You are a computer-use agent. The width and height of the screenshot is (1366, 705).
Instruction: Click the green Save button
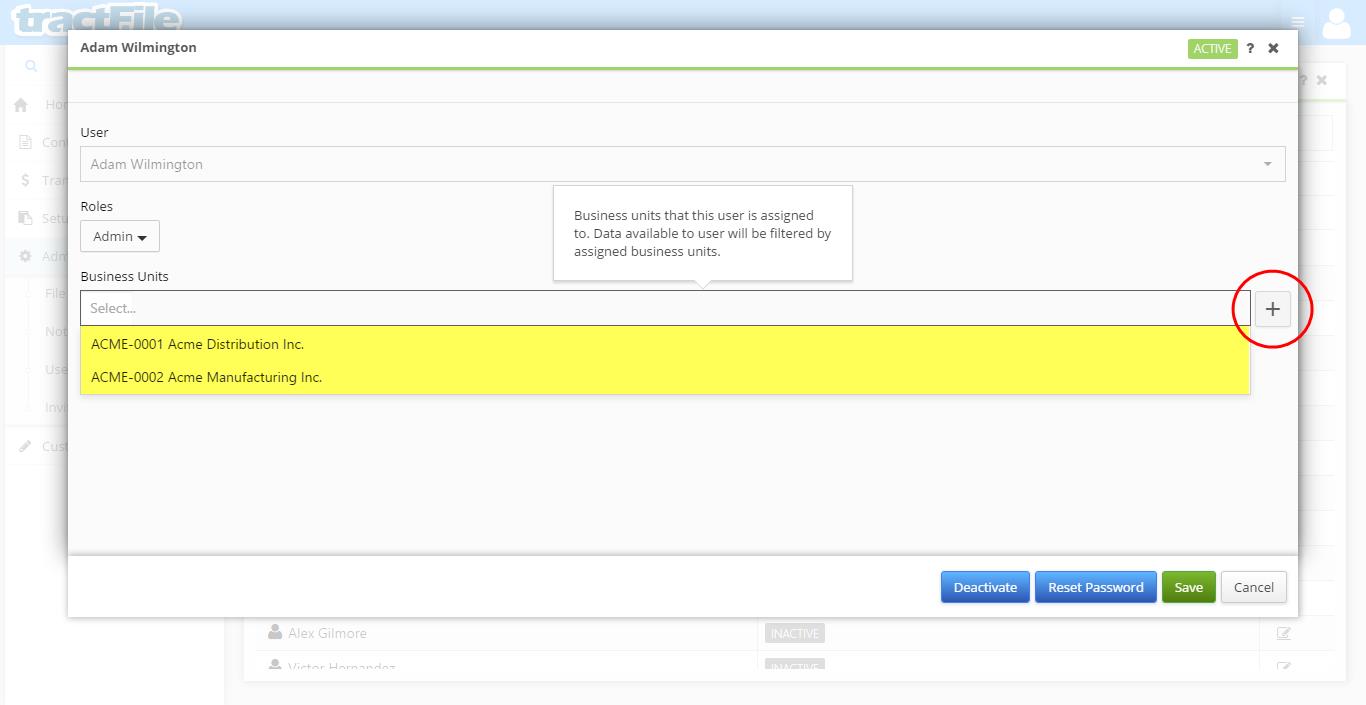tap(1189, 587)
